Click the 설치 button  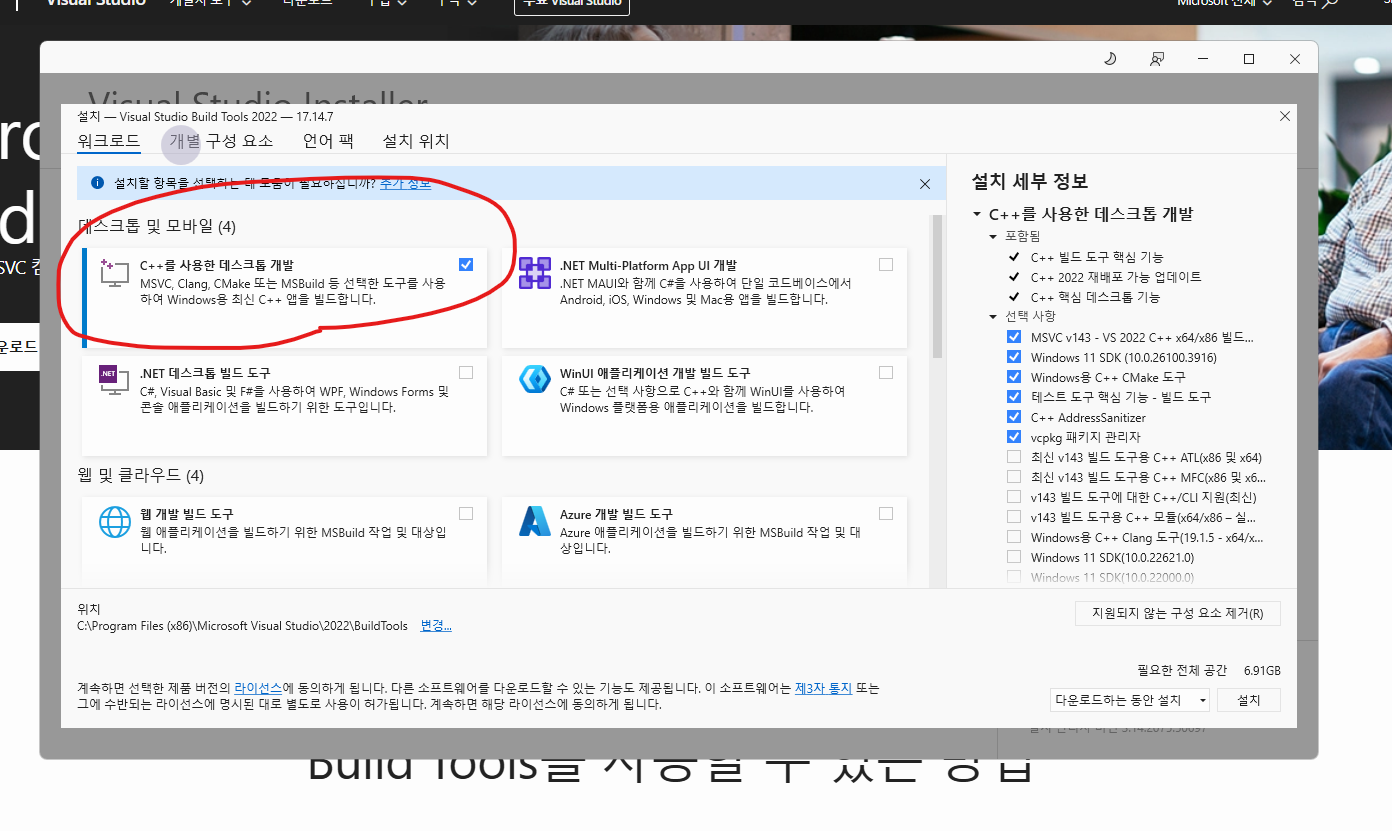[x=1249, y=700]
